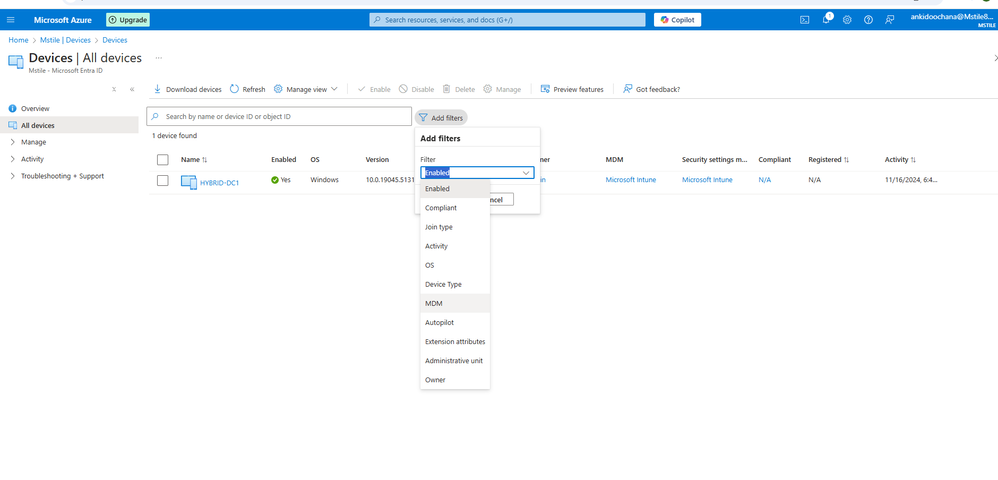Open the Devices breadcrumb link

(x=115, y=40)
